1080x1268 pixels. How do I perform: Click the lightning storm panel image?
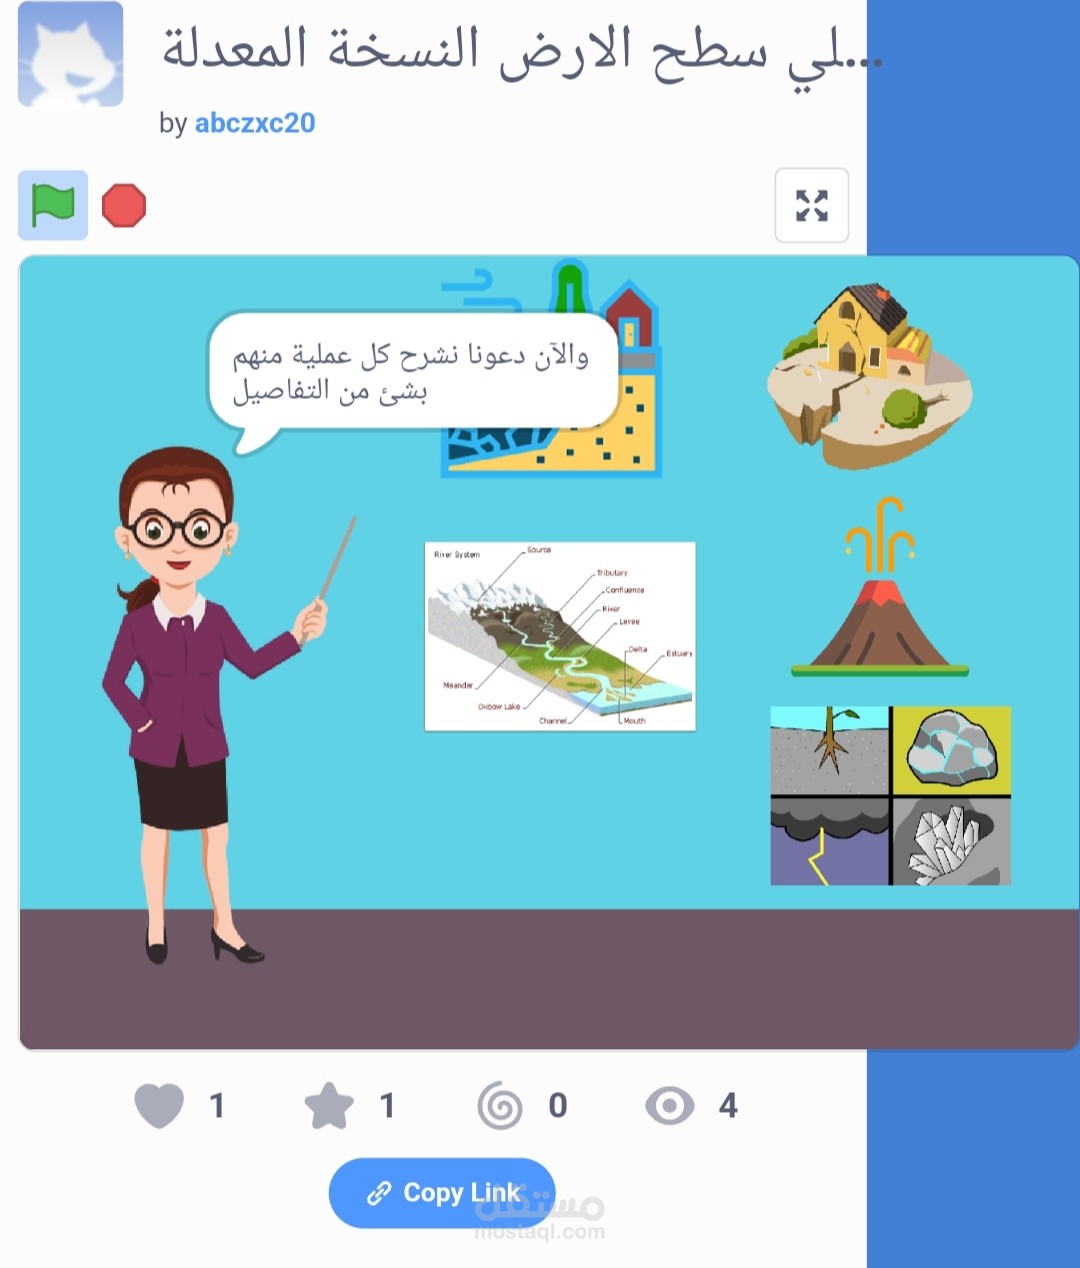pos(829,842)
